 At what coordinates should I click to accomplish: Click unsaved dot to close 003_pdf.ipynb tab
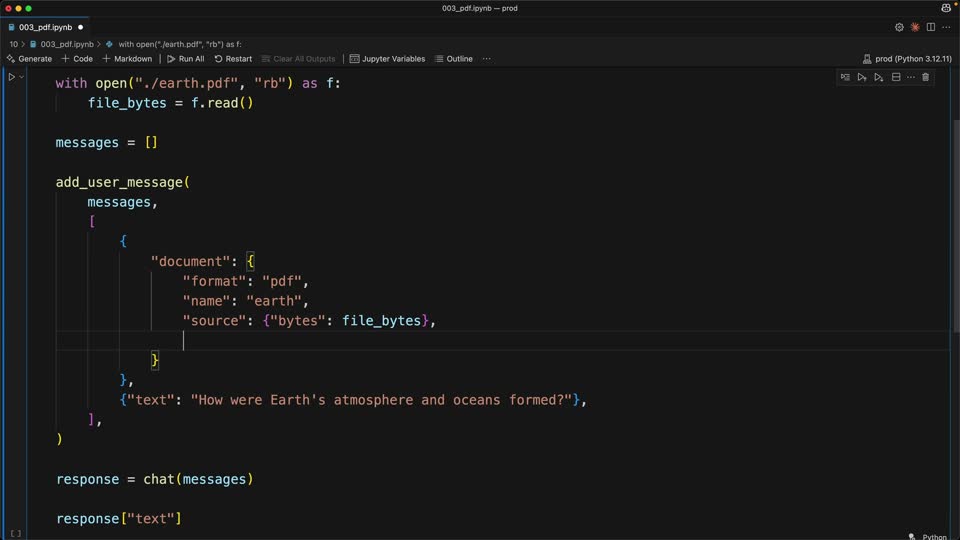(x=80, y=27)
